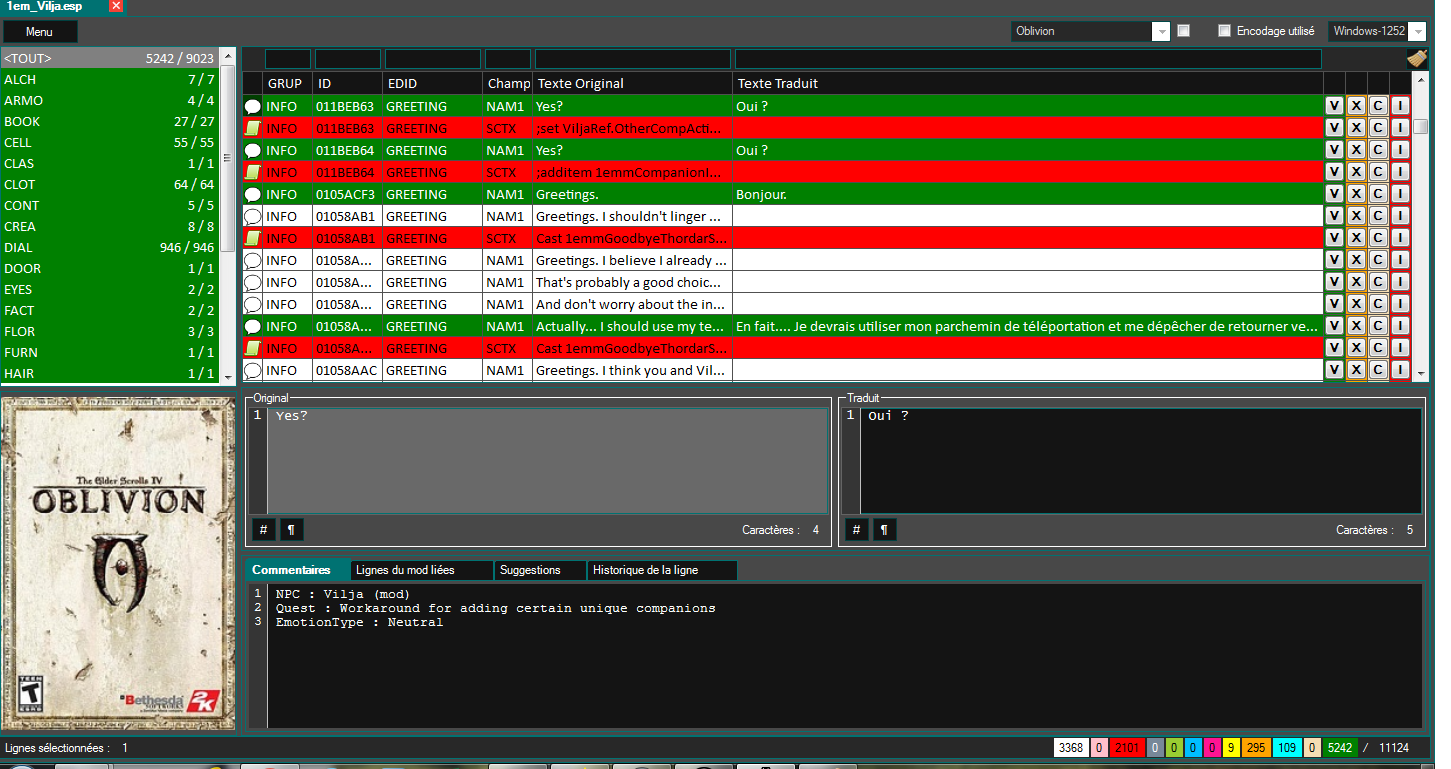
Task: Select the 1em_Vilja.esp file tab
Action: point(52,6)
